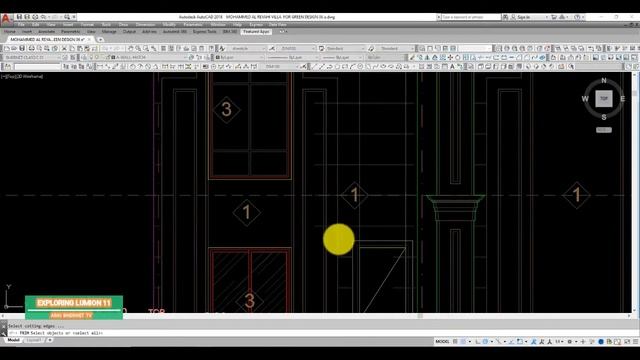Click the scissors Cut icon in Standard toolbar
This screenshot has height=360, width=640.
click(x=64, y=49)
